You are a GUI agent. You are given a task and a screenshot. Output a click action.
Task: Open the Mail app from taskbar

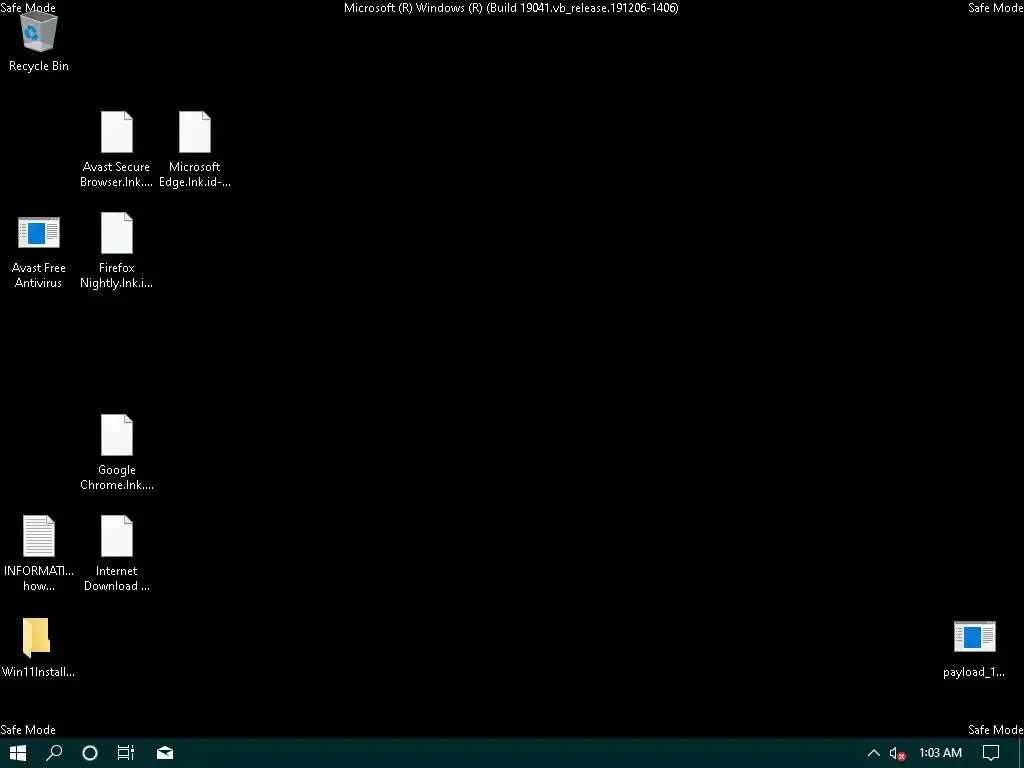(165, 753)
